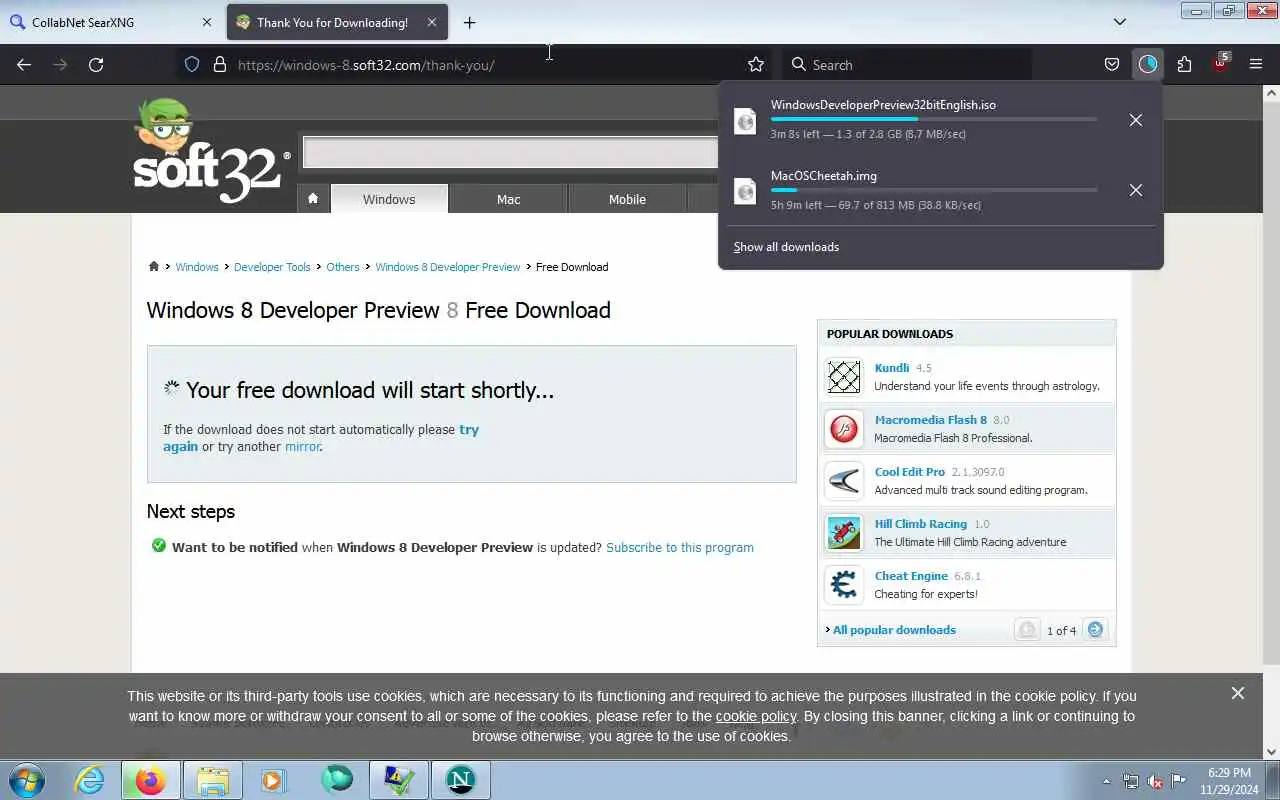Open the taskbar clock showing 6:29 PM
1280x800 pixels.
1229,781
